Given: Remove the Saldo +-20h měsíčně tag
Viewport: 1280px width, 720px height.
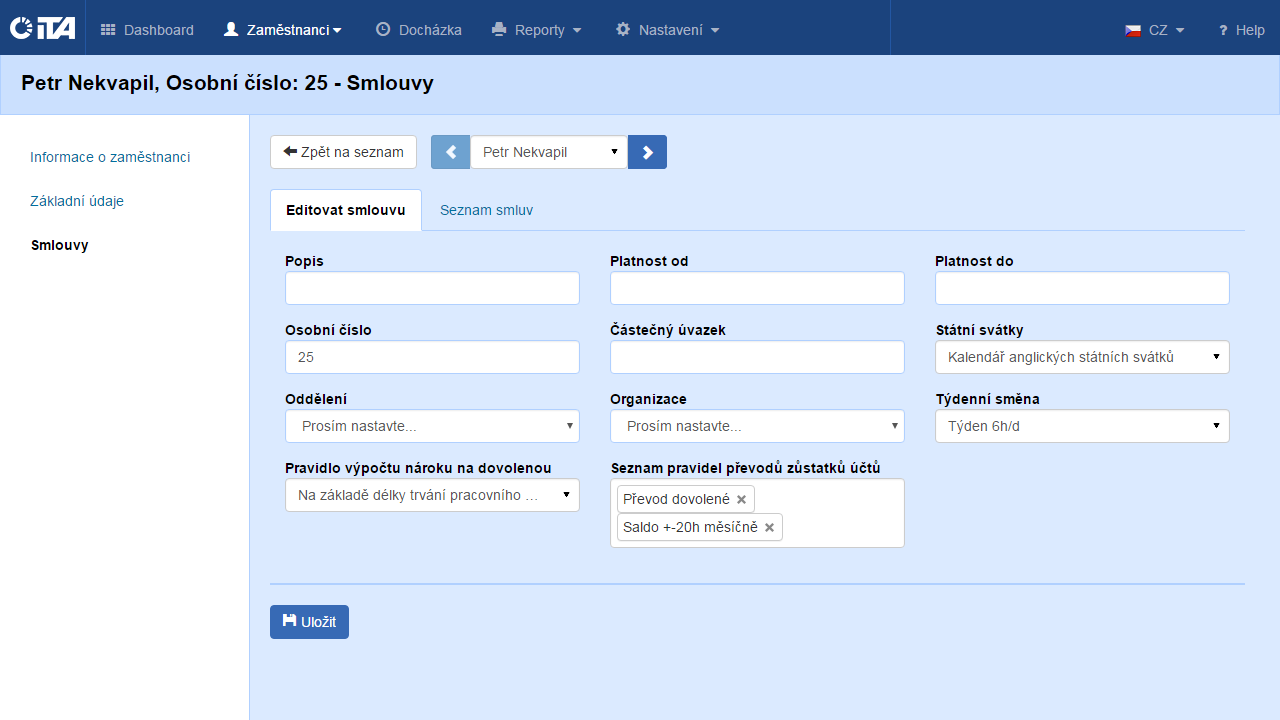Looking at the screenshot, I should tap(769, 528).
